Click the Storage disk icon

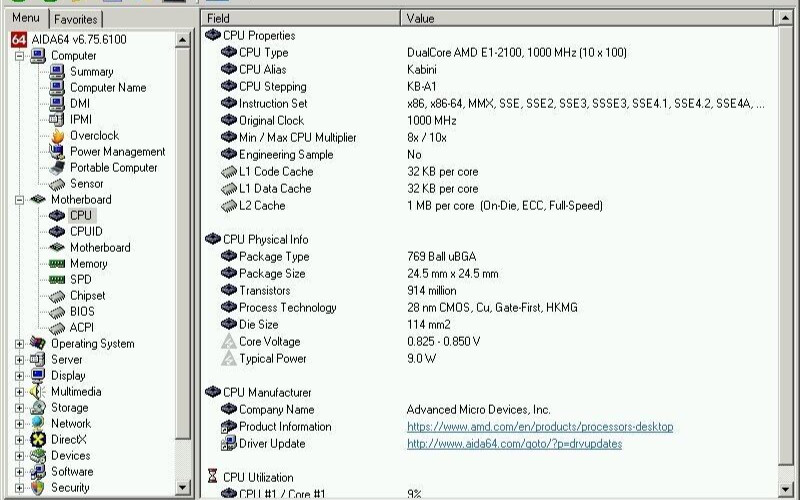coord(38,408)
